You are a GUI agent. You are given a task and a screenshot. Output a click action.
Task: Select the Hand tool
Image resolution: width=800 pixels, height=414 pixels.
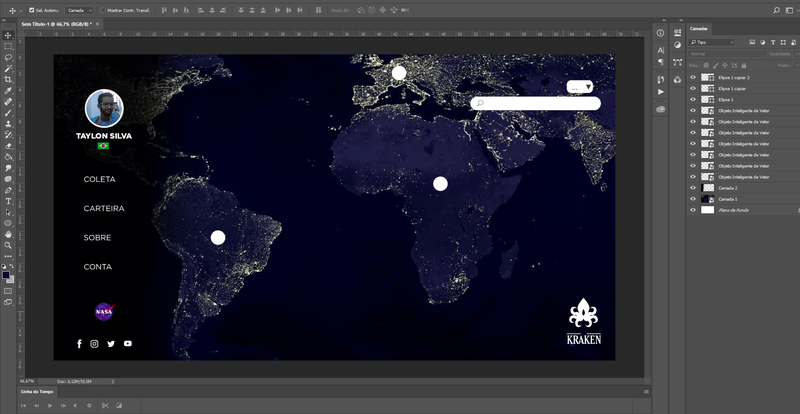tap(8, 234)
